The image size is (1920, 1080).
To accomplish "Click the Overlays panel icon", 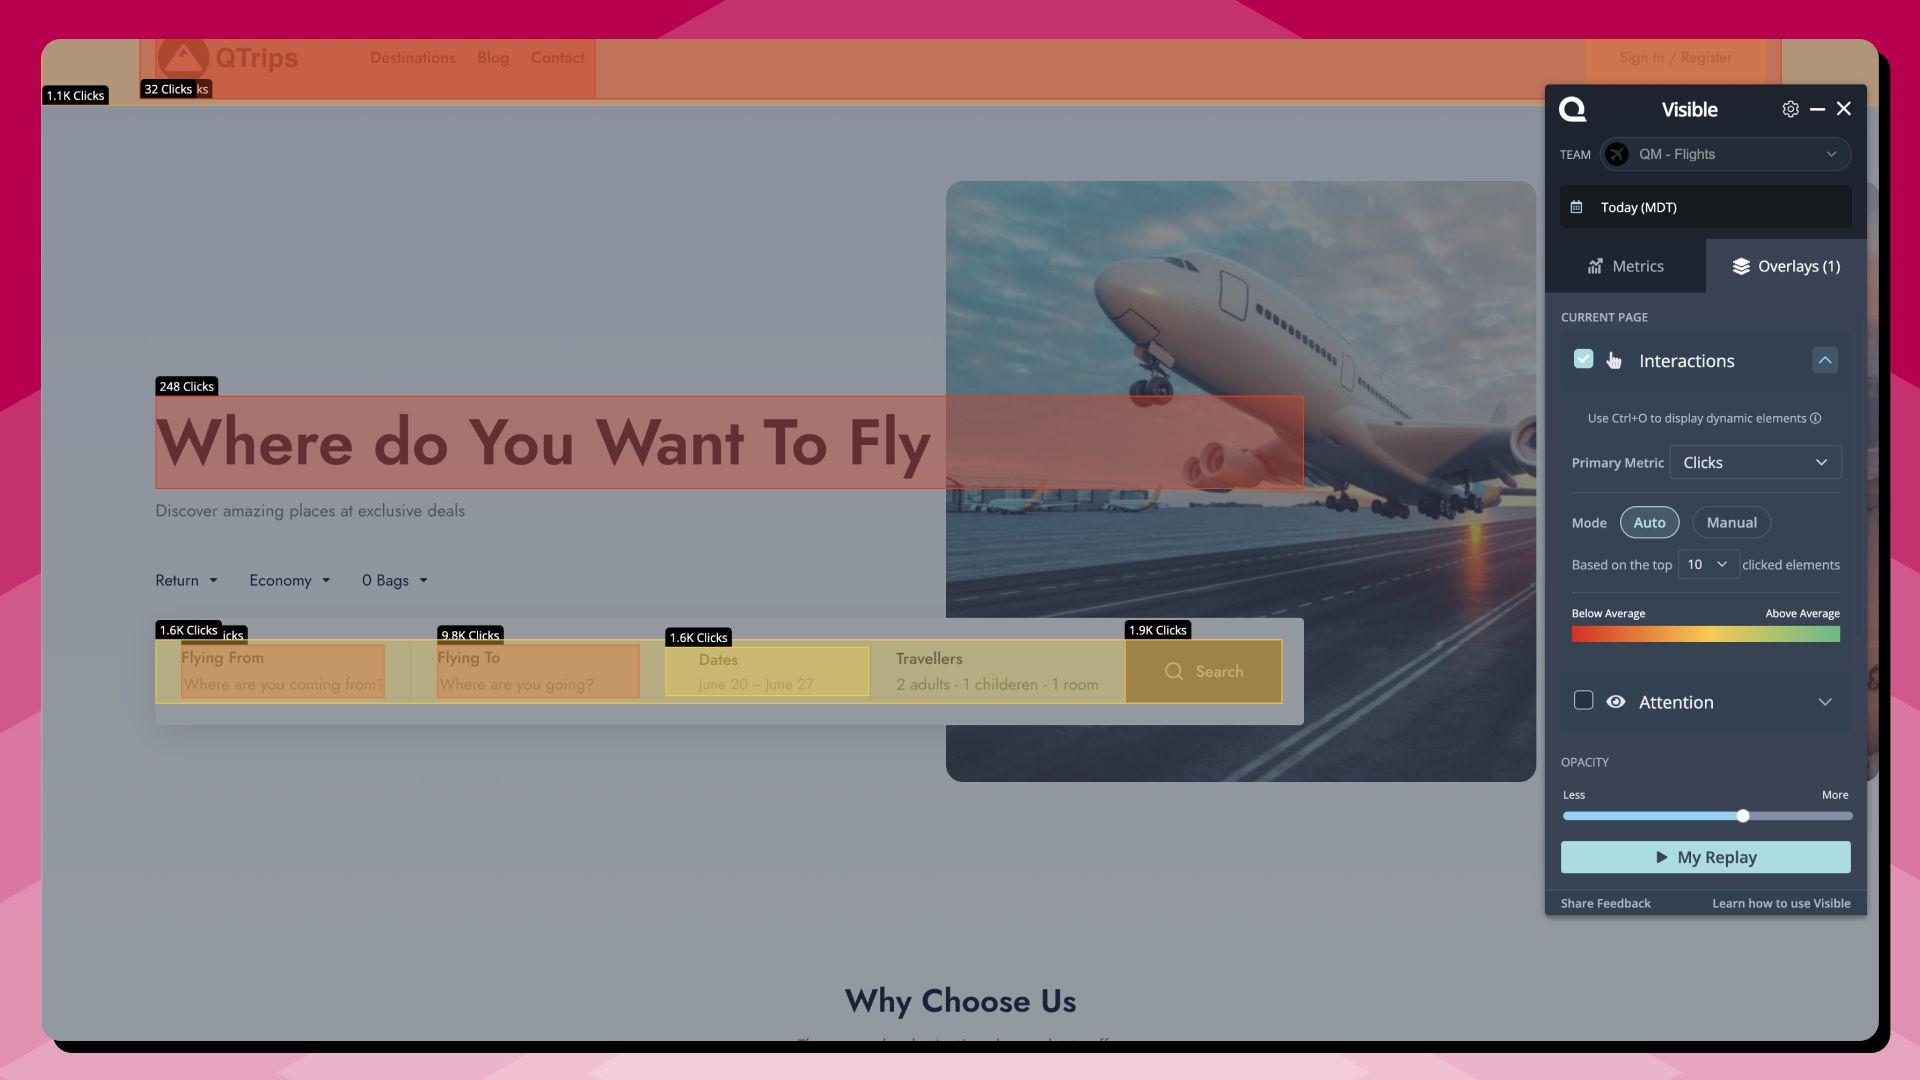I will click(1739, 266).
